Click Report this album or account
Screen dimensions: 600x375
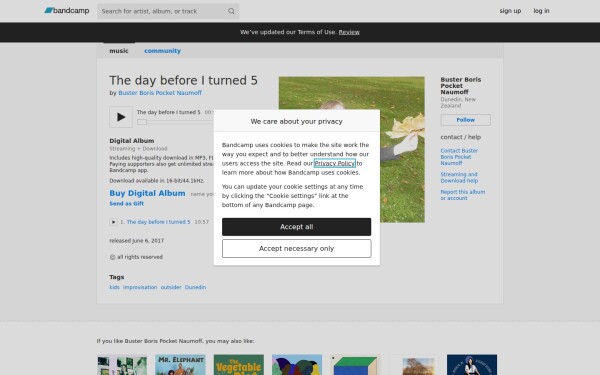click(x=463, y=195)
